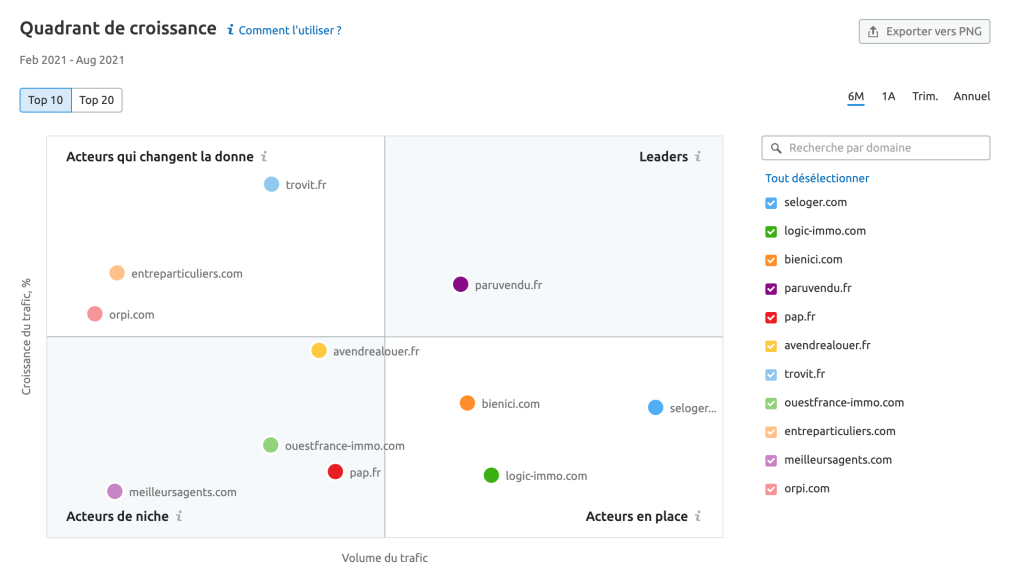
Task: Toggle the entreparticuliers.com checkbox
Action: [x=771, y=432]
